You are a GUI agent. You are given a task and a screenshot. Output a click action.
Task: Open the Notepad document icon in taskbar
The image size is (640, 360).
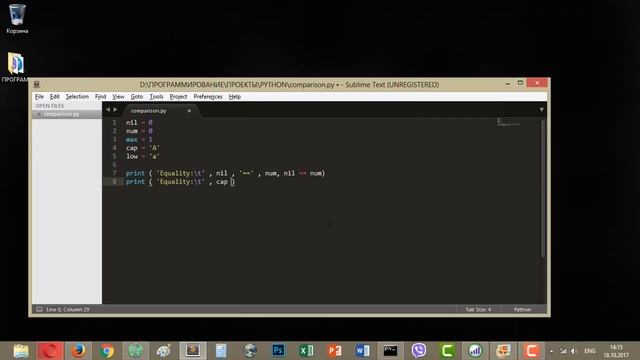tap(221, 351)
